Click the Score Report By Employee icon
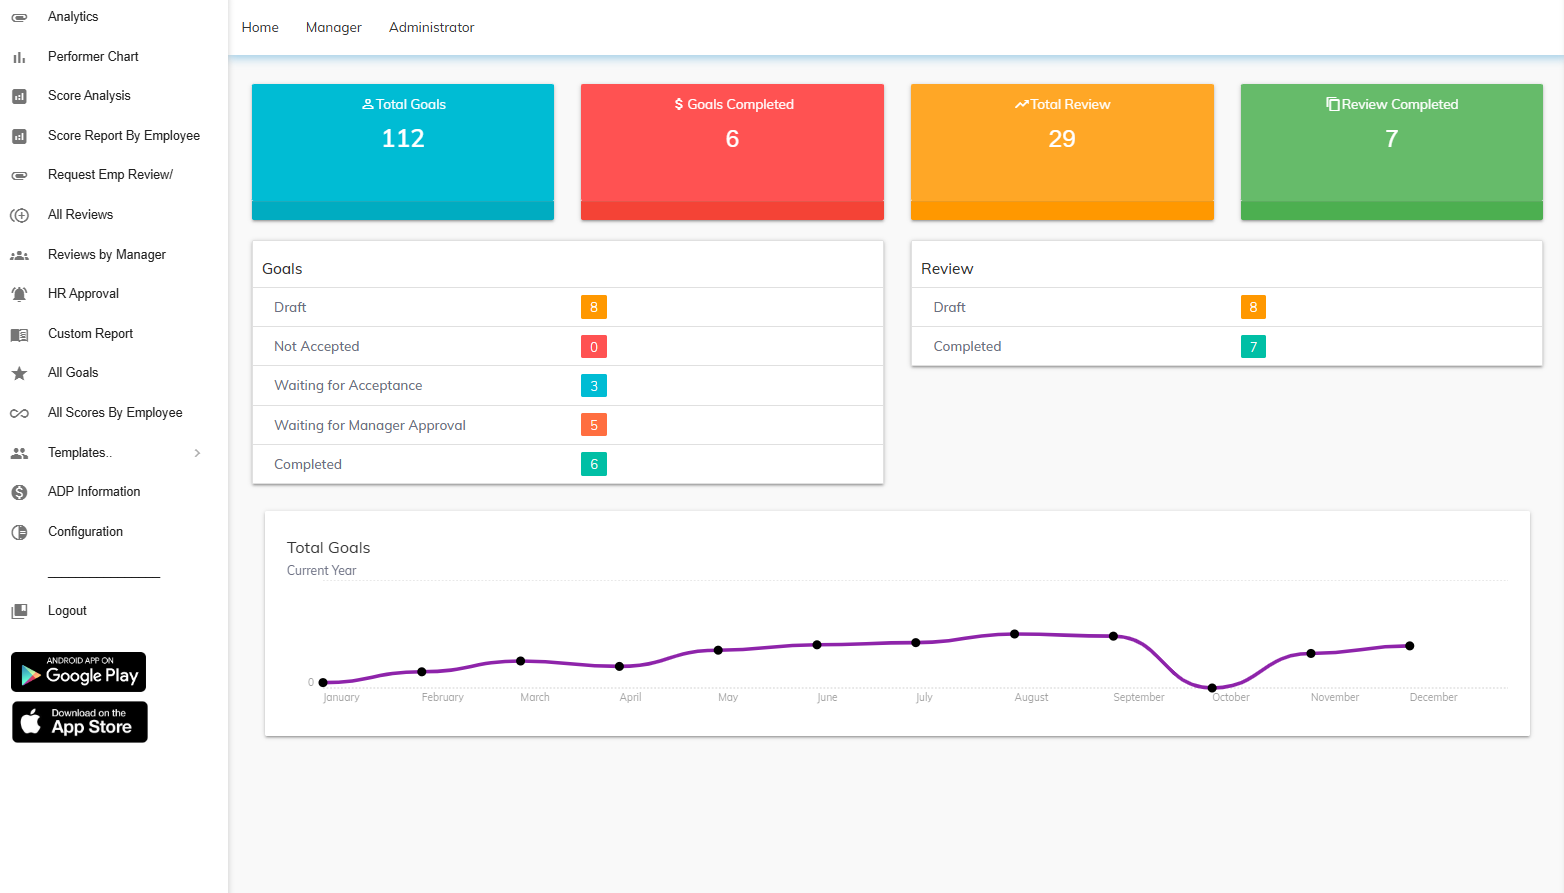This screenshot has height=893, width=1564. (19, 136)
